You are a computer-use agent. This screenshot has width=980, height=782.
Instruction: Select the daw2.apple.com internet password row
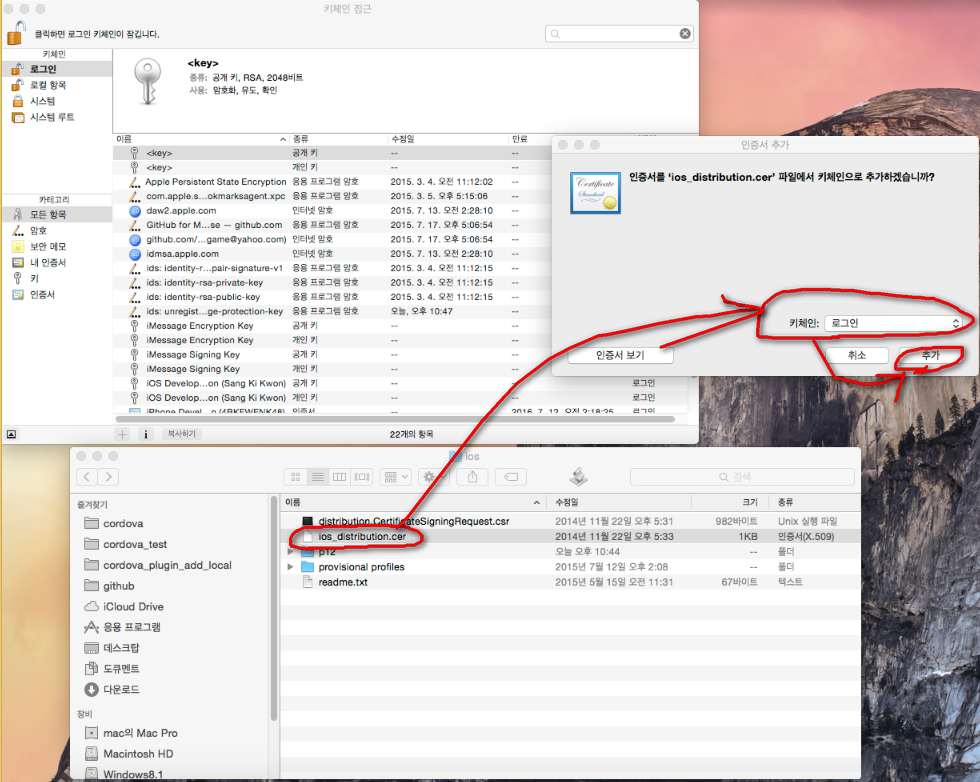331,211
